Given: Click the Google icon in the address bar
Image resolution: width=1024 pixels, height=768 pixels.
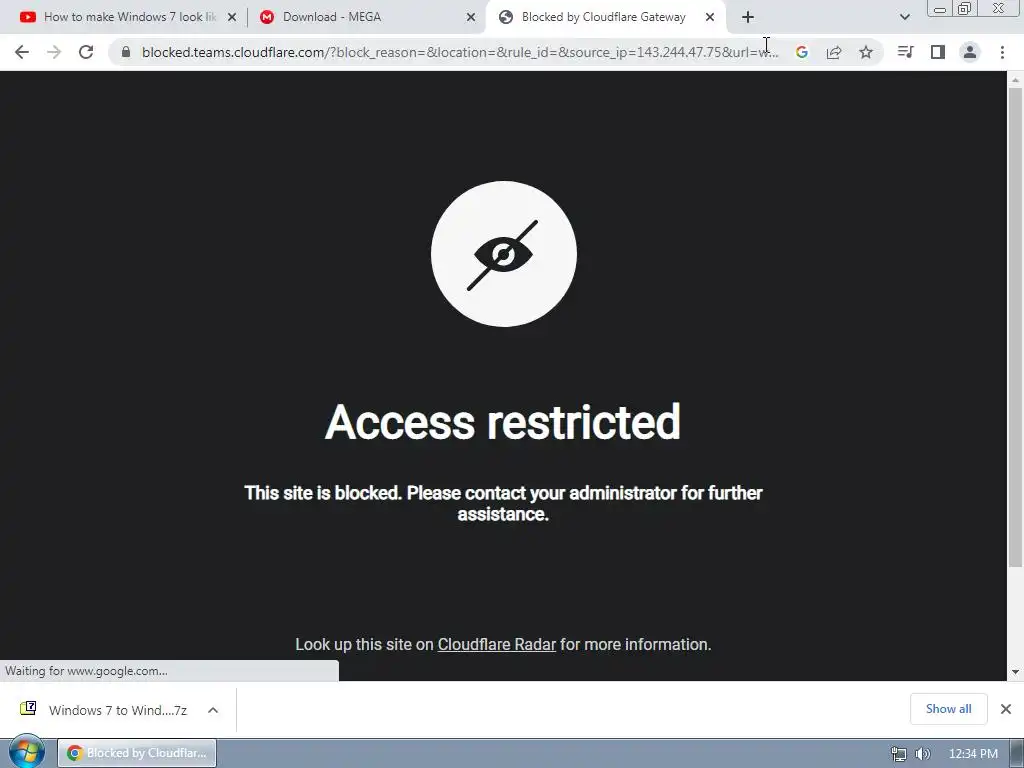Looking at the screenshot, I should [x=802, y=52].
